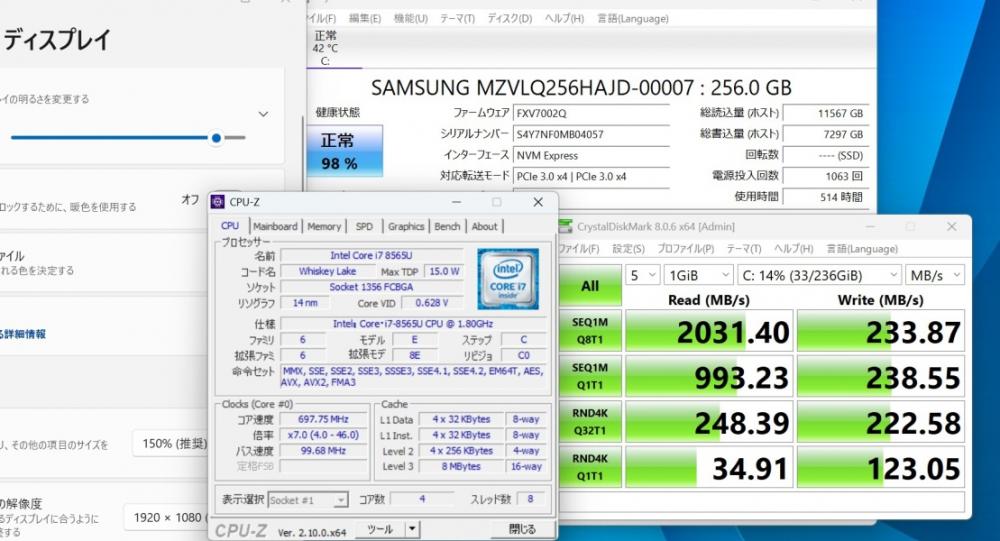Open the Mainboard tab in CPU-Z
The width and height of the screenshot is (1000, 541).
coord(275,226)
